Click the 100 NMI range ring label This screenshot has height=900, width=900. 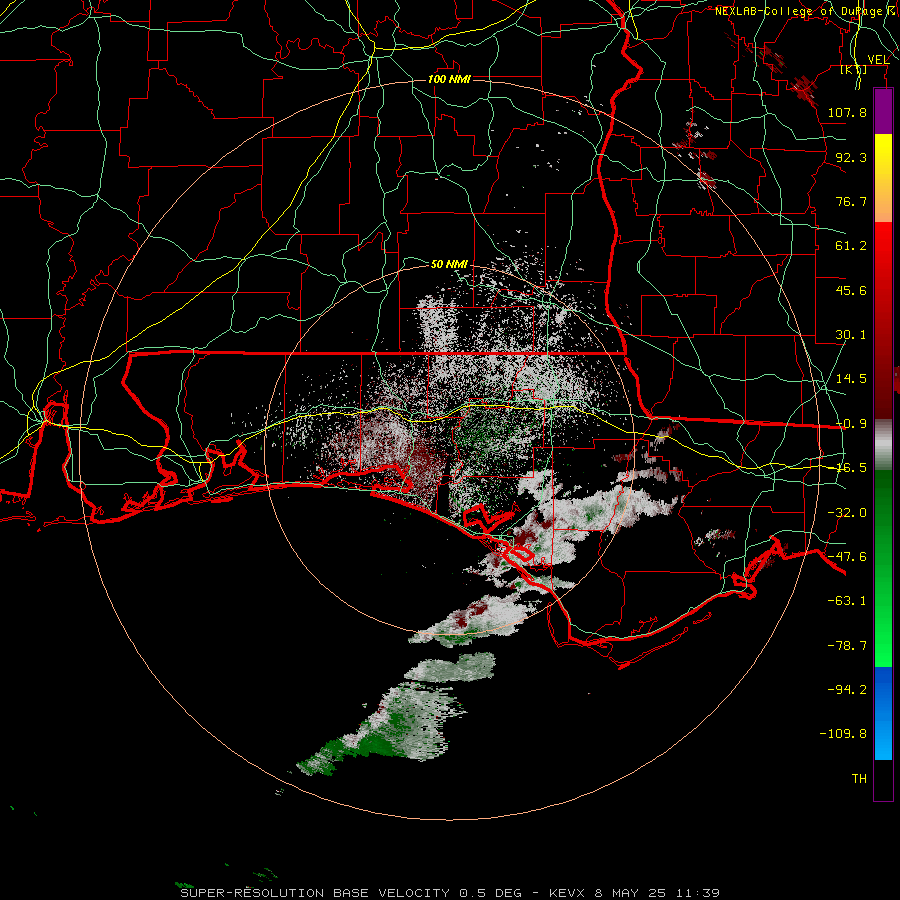[449, 79]
